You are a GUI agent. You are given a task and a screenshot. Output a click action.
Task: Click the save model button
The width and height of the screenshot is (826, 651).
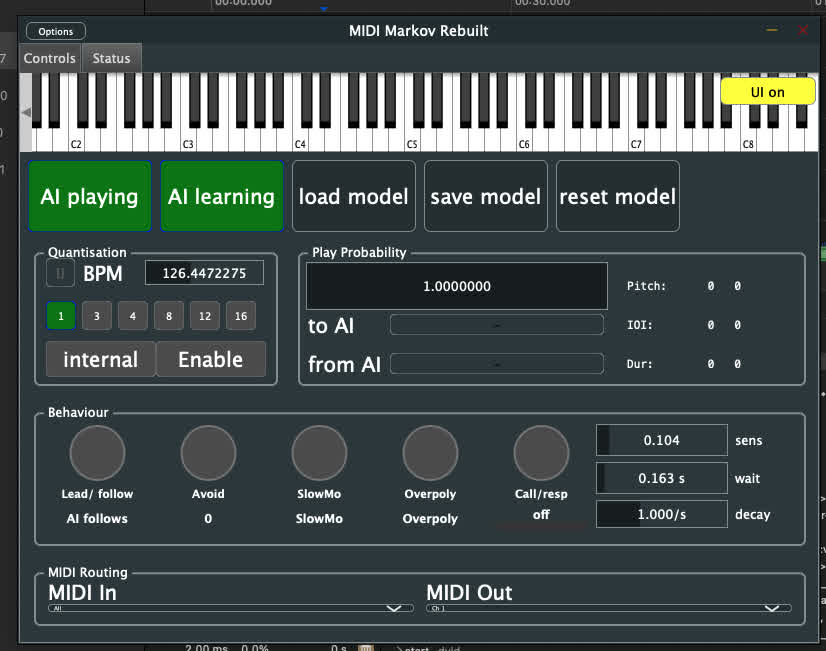point(486,196)
